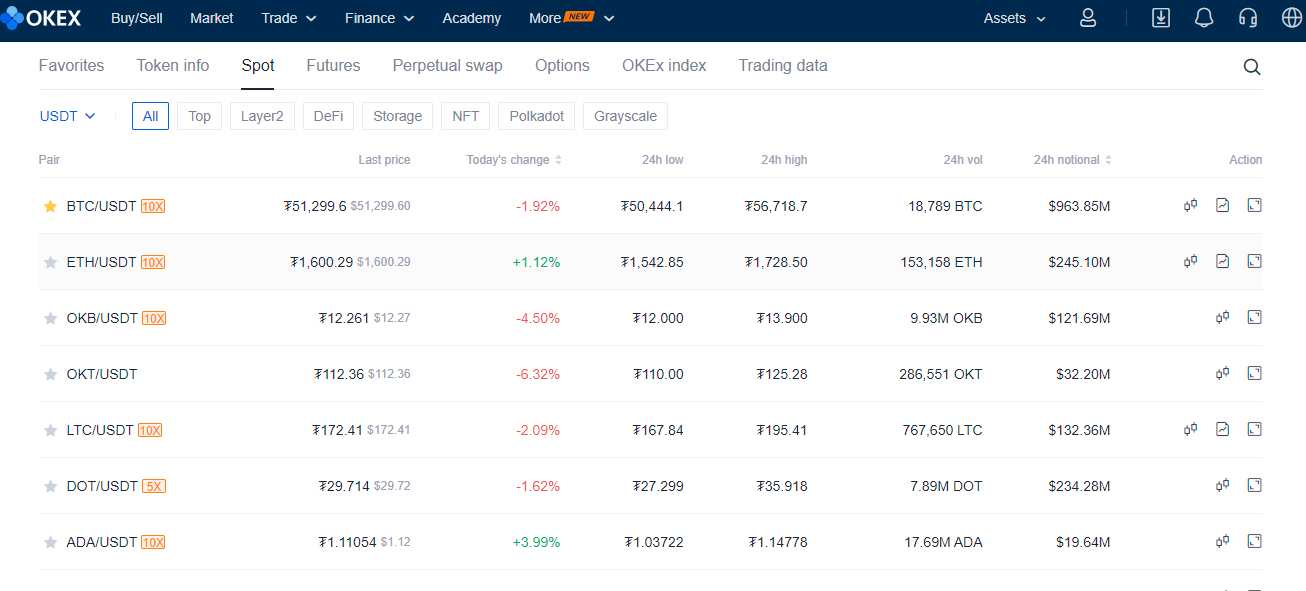The width and height of the screenshot is (1306, 591).
Task: Open the headset support icon
Action: click(x=1247, y=18)
